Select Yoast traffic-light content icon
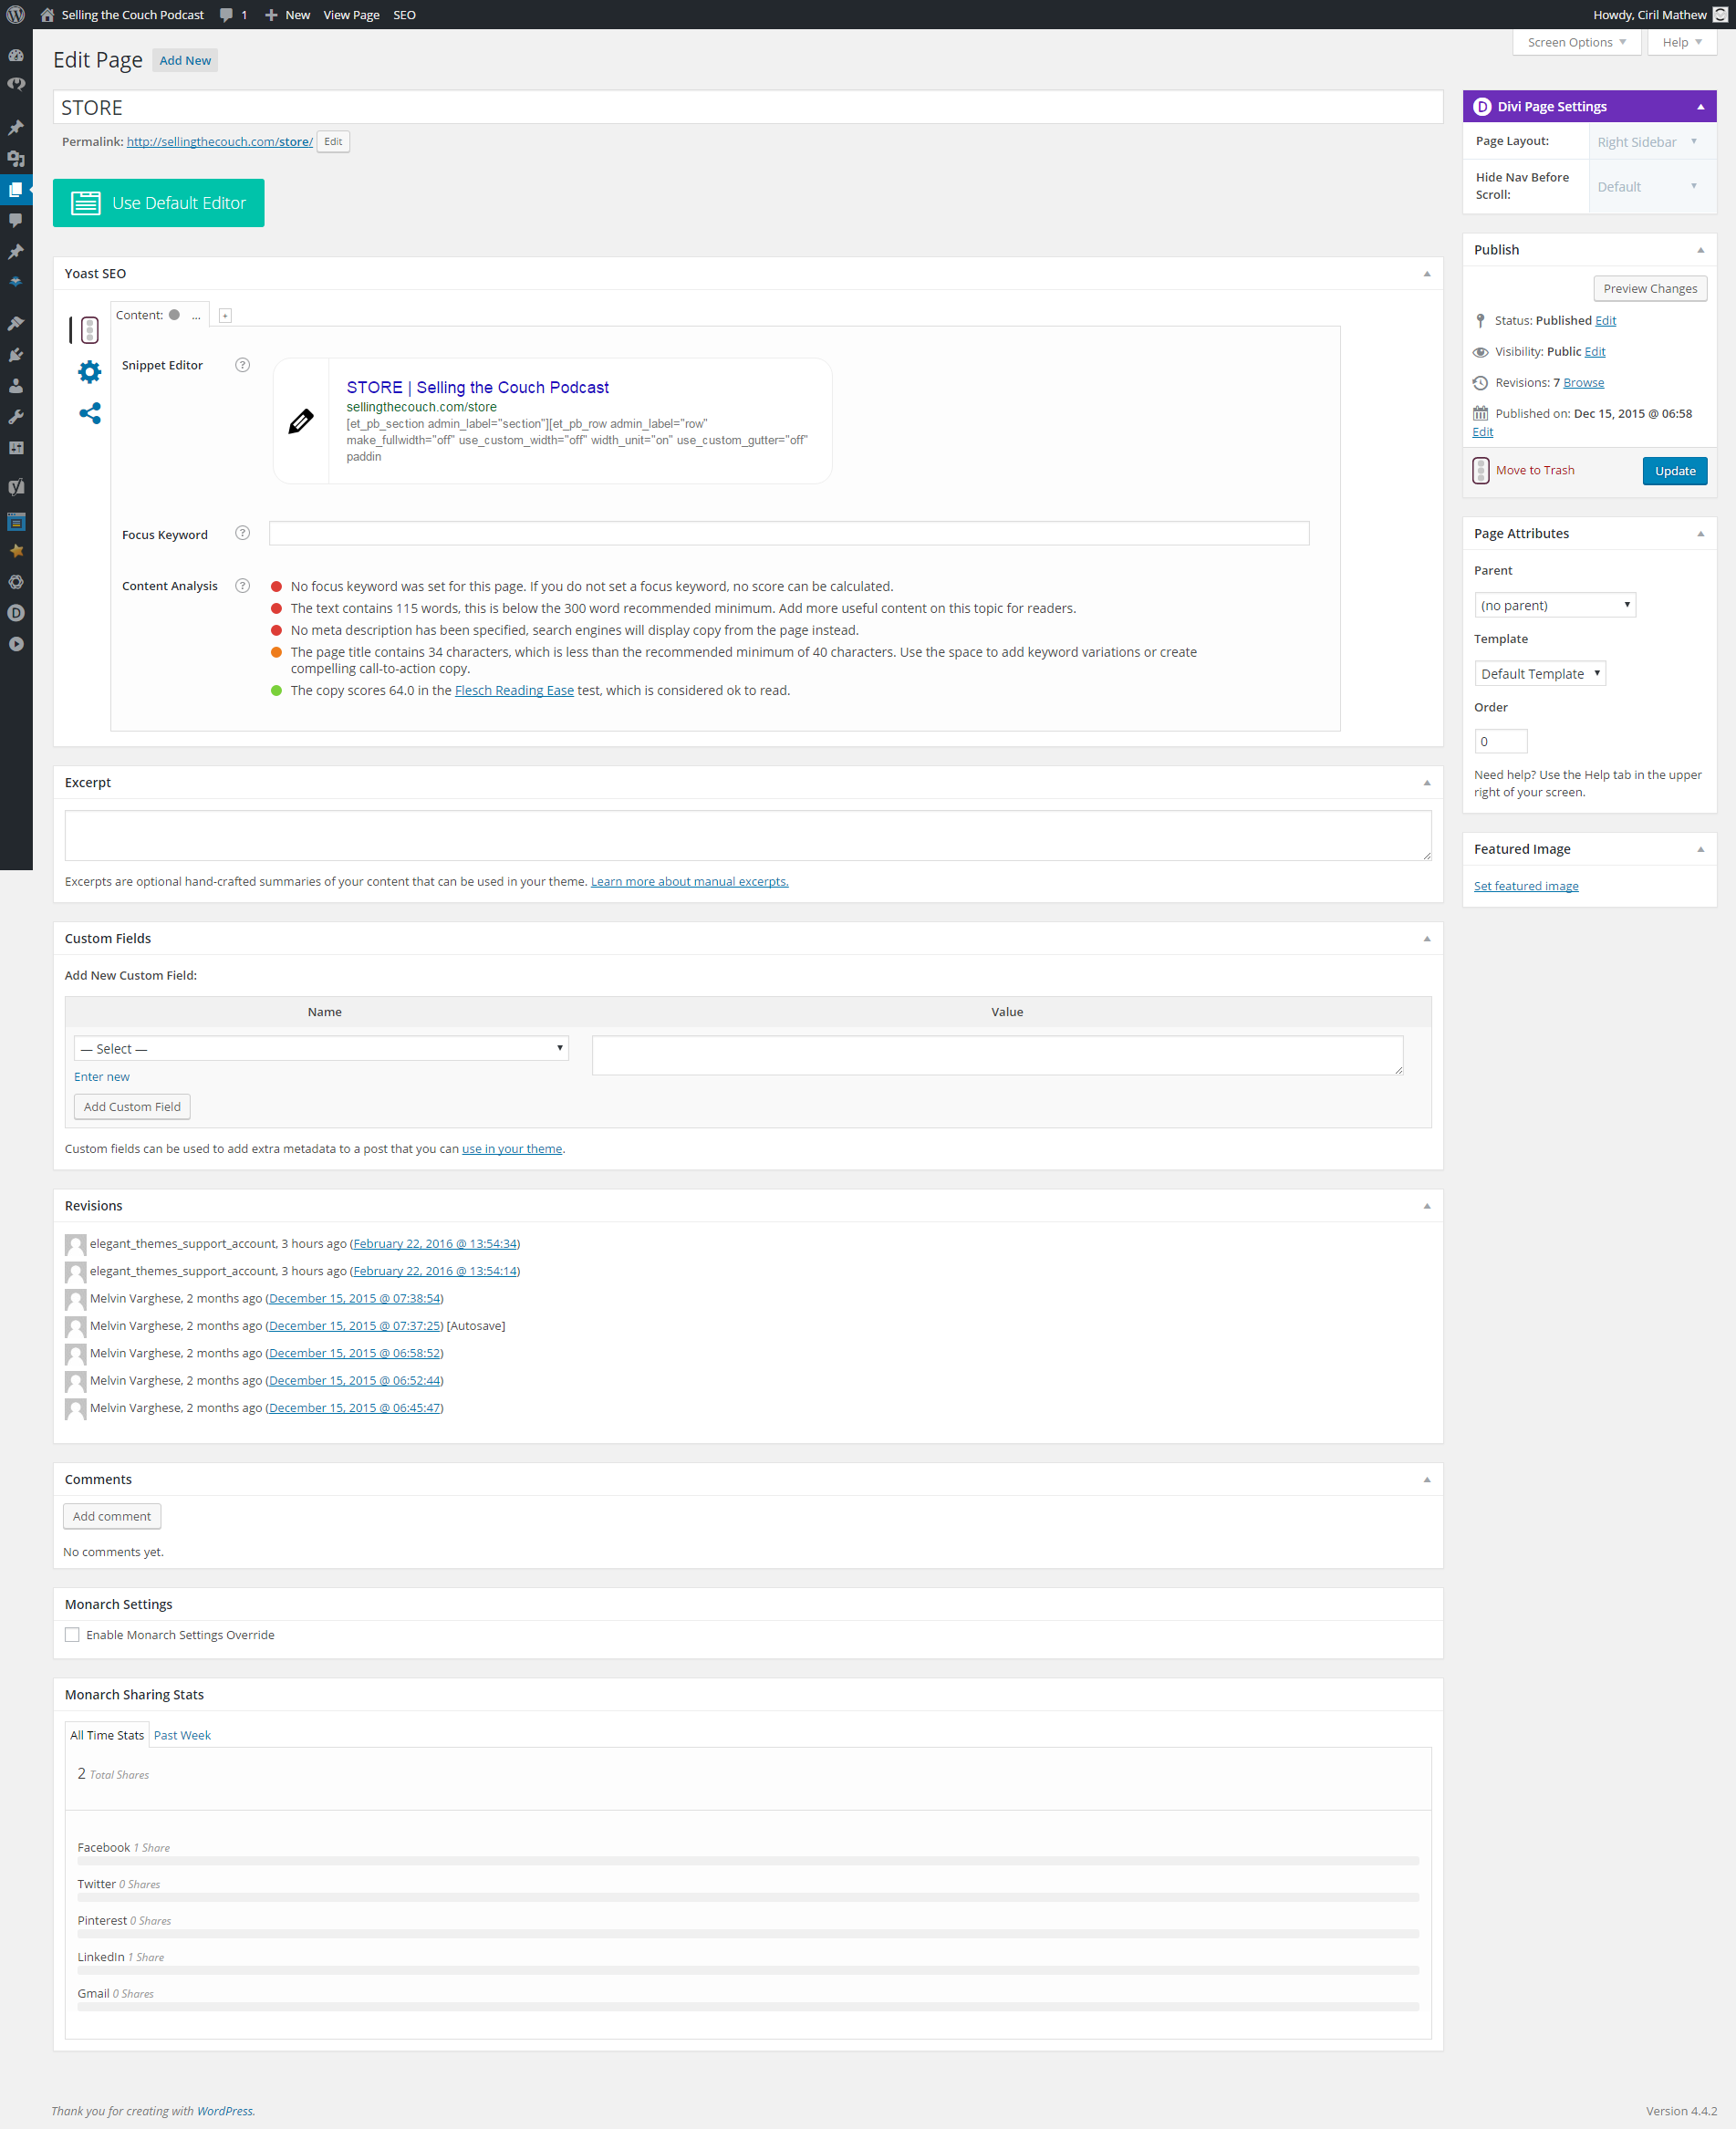This screenshot has height=2129, width=1736. click(x=89, y=329)
